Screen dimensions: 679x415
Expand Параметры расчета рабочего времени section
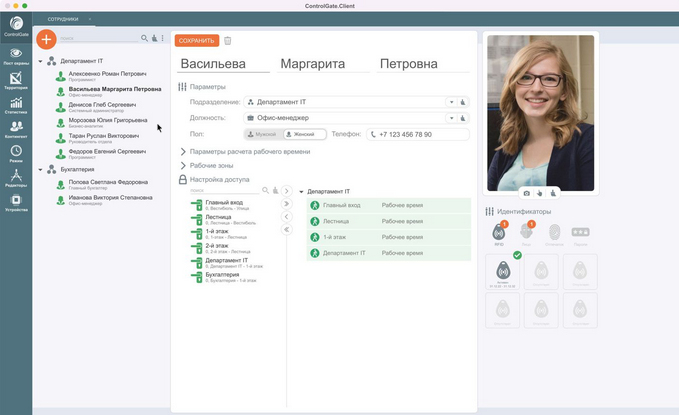[x=247, y=151]
